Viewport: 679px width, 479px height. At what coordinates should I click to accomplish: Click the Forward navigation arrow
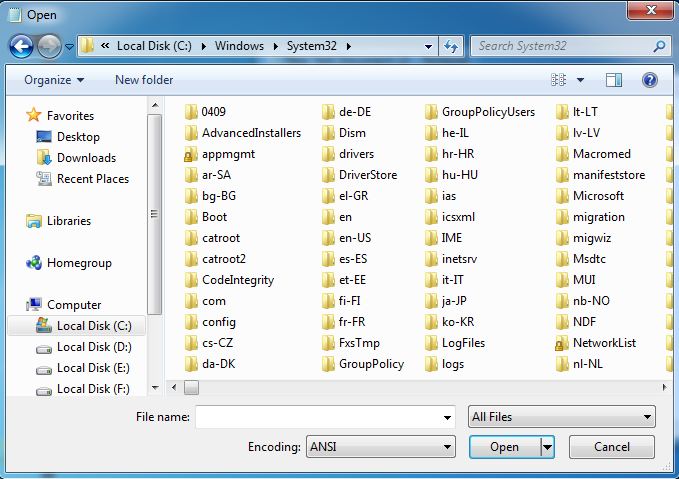point(49,46)
